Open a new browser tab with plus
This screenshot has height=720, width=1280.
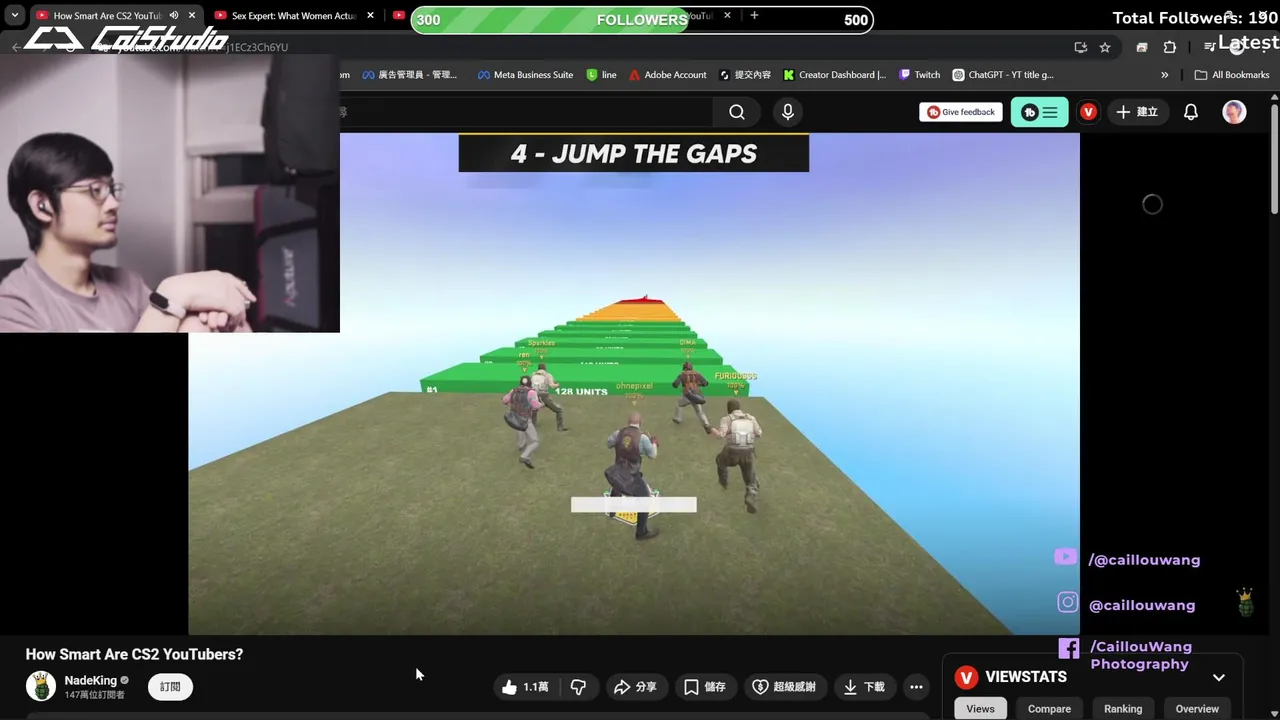point(754,15)
